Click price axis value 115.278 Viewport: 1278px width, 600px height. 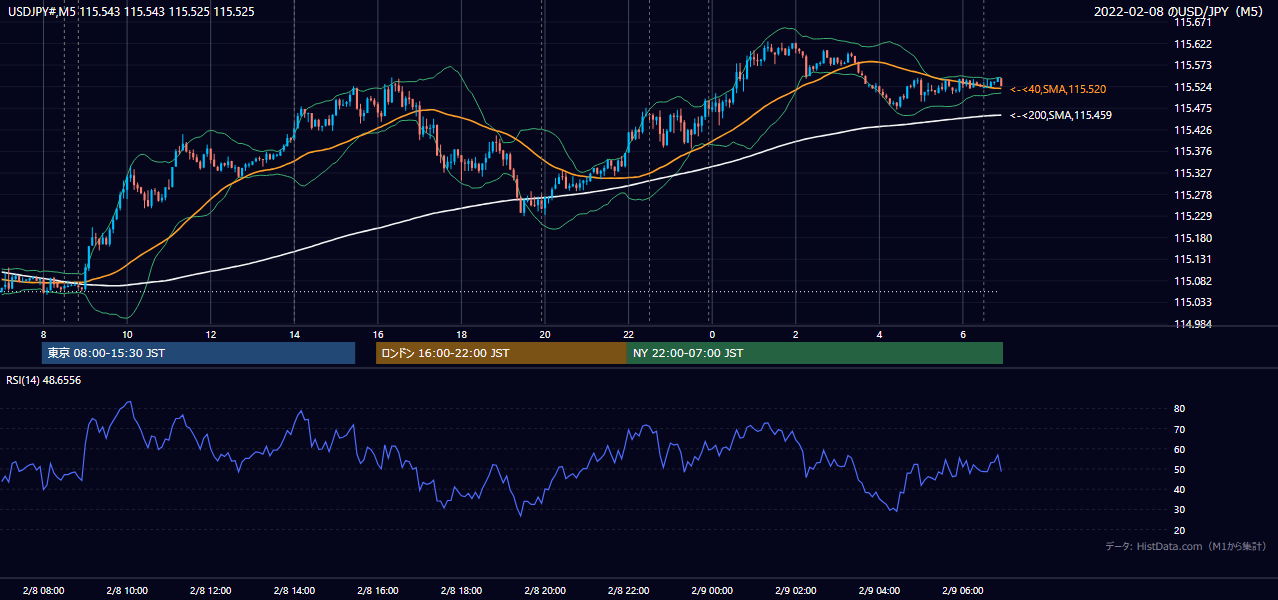pos(1192,195)
